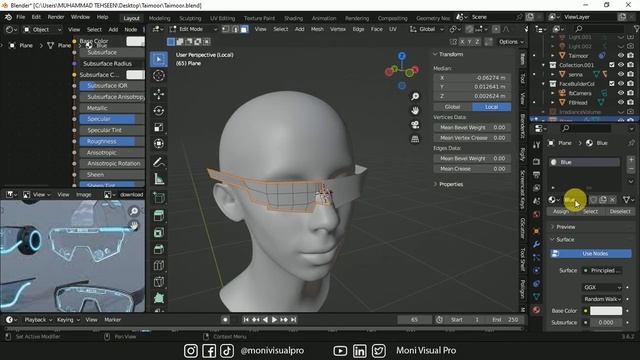640x360 pixels.
Task: Switch transform panel to Global
Action: pyautogui.click(x=452, y=107)
